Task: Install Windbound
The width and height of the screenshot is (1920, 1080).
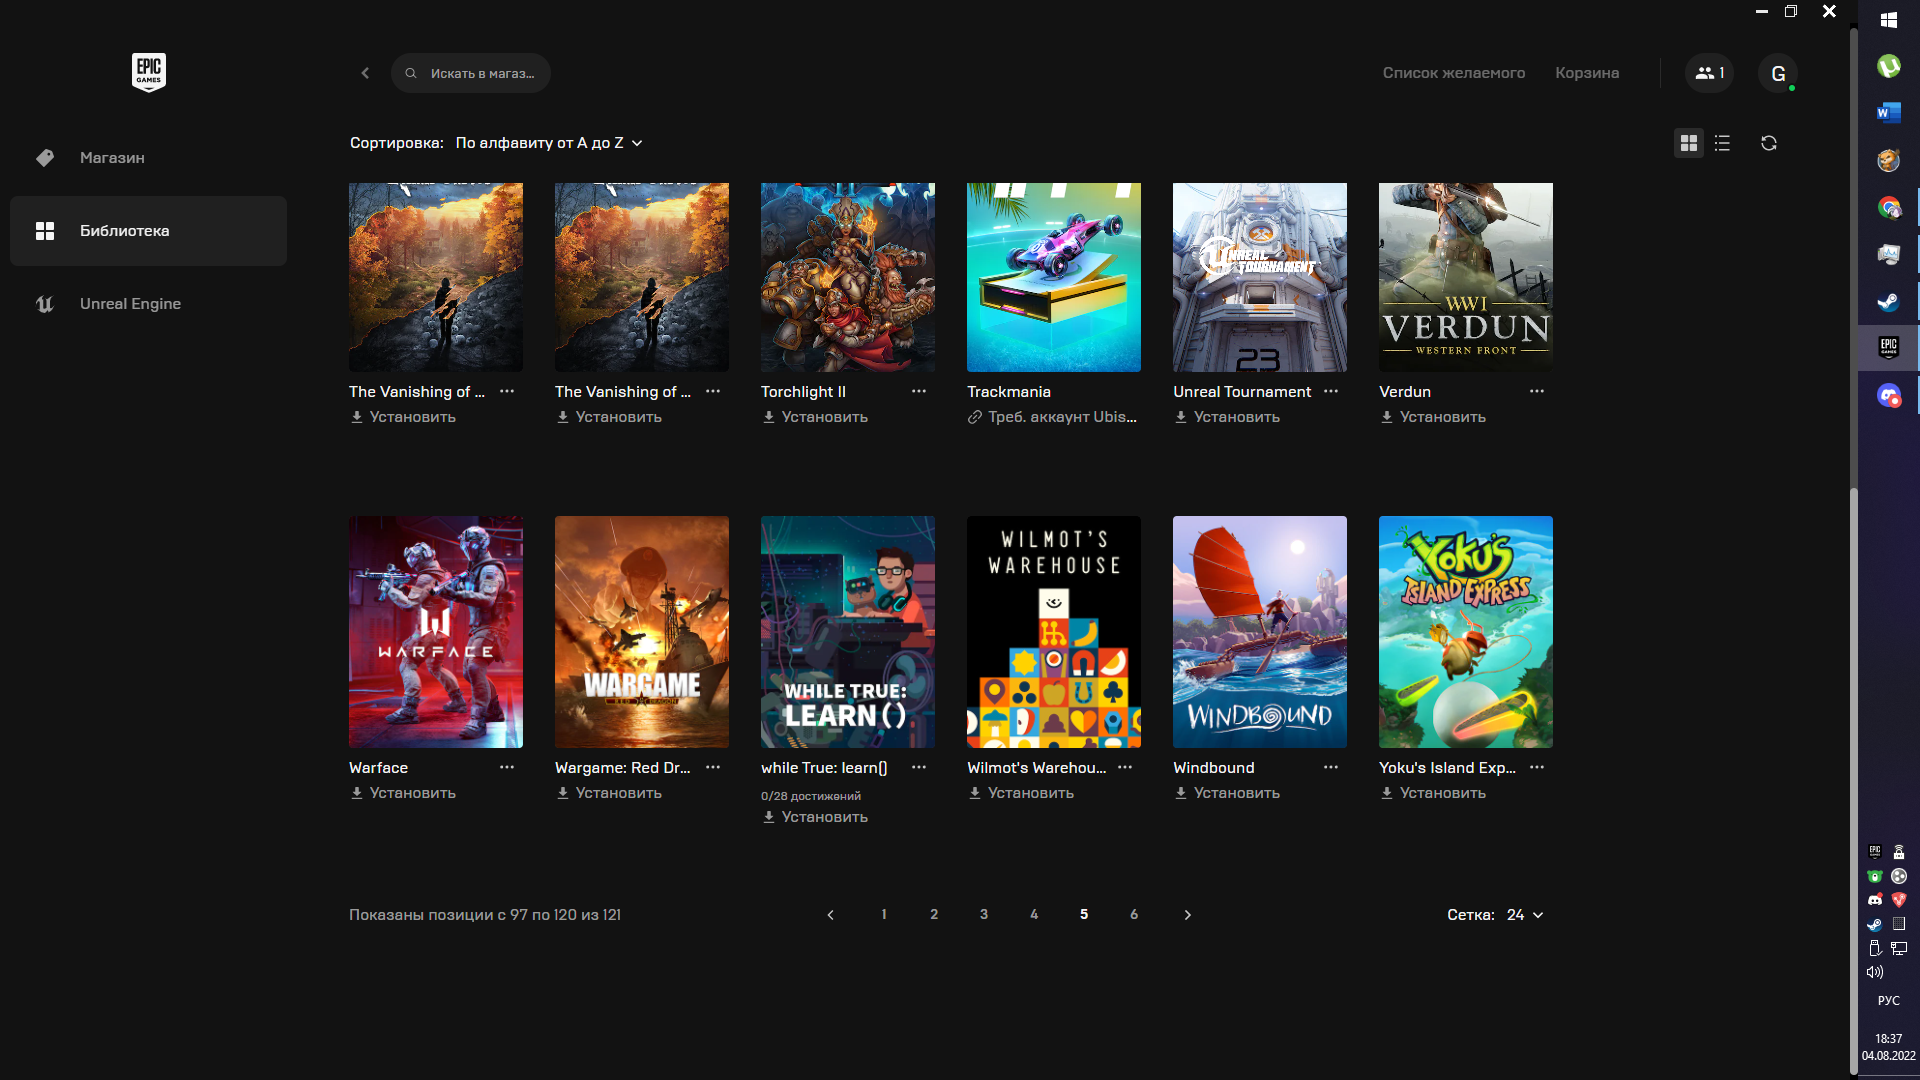Action: click(1227, 793)
